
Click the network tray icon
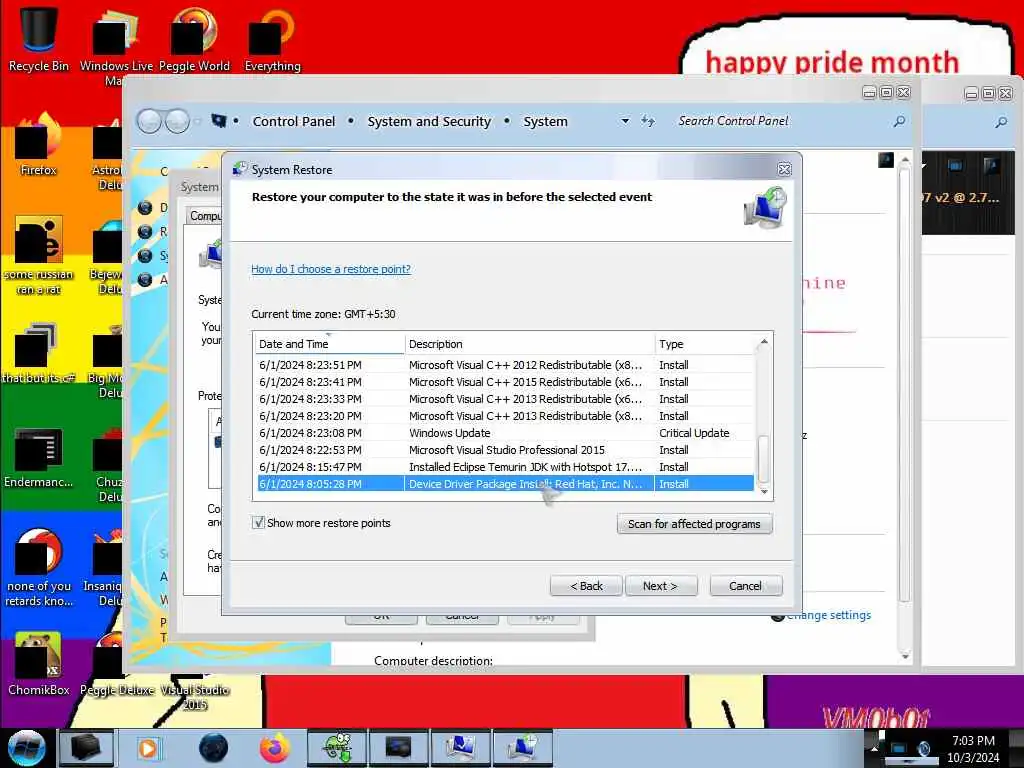pos(899,749)
